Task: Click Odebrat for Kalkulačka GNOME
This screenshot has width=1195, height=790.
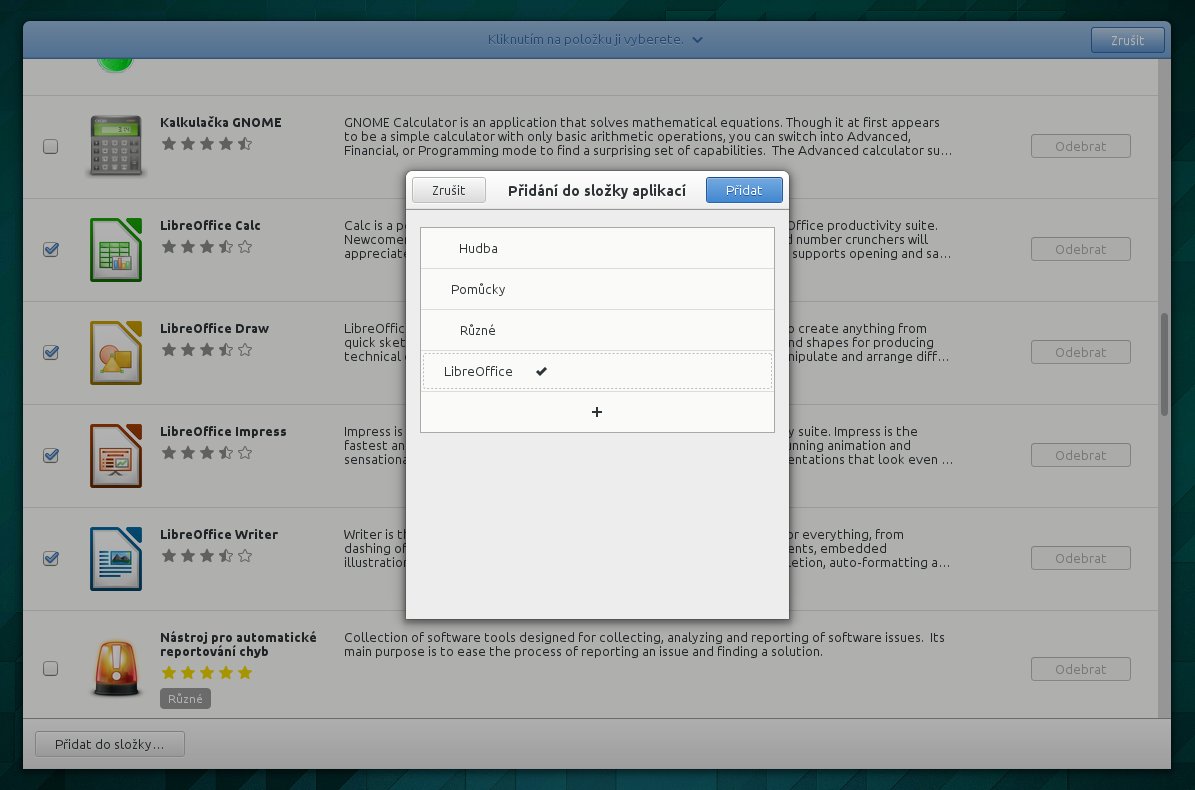Action: coord(1081,146)
